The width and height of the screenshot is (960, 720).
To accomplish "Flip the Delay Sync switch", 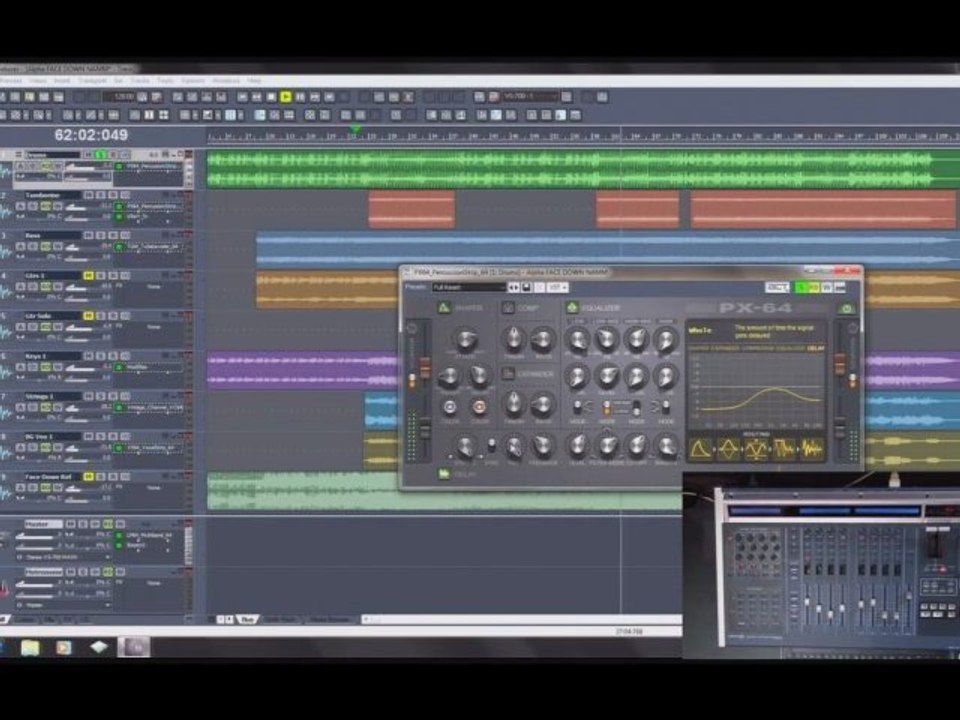I will pyautogui.click(x=491, y=445).
